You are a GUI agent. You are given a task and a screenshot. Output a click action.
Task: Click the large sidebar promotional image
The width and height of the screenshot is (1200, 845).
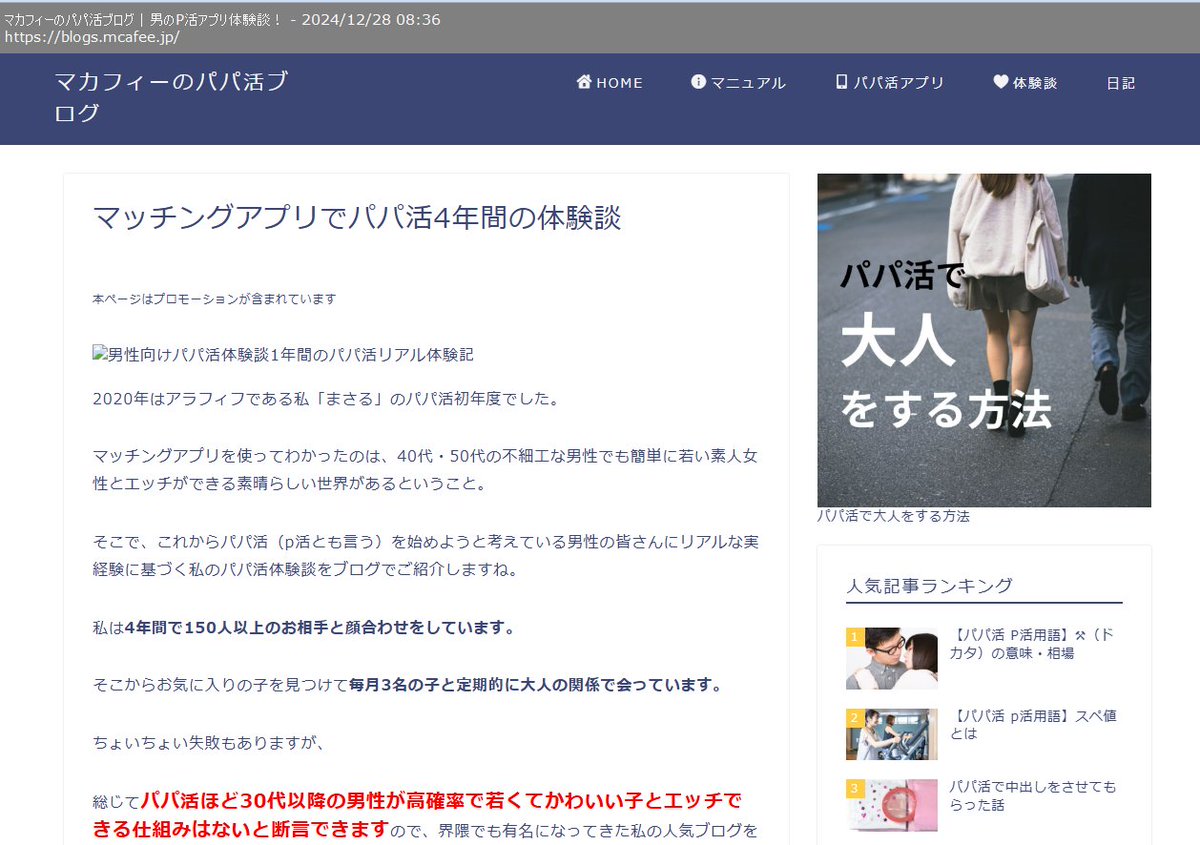(x=984, y=338)
